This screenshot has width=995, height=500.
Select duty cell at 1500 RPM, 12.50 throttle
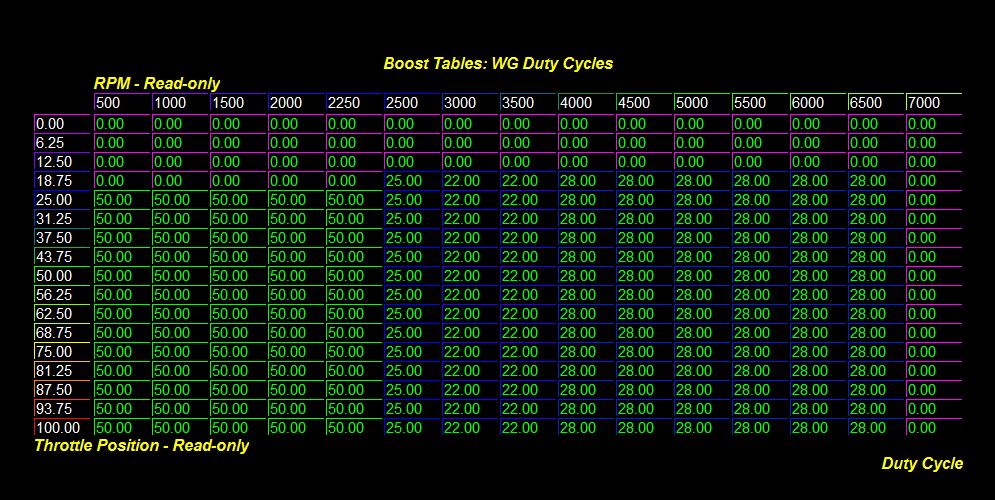click(x=237, y=162)
